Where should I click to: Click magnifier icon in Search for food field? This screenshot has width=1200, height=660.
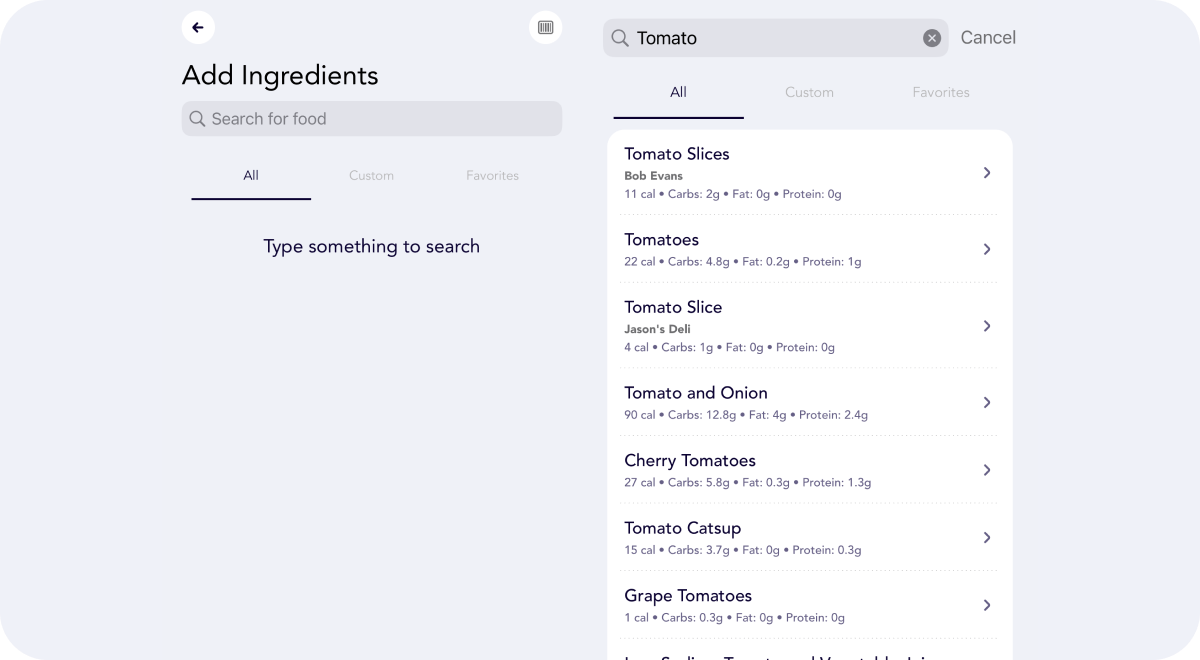(x=197, y=119)
